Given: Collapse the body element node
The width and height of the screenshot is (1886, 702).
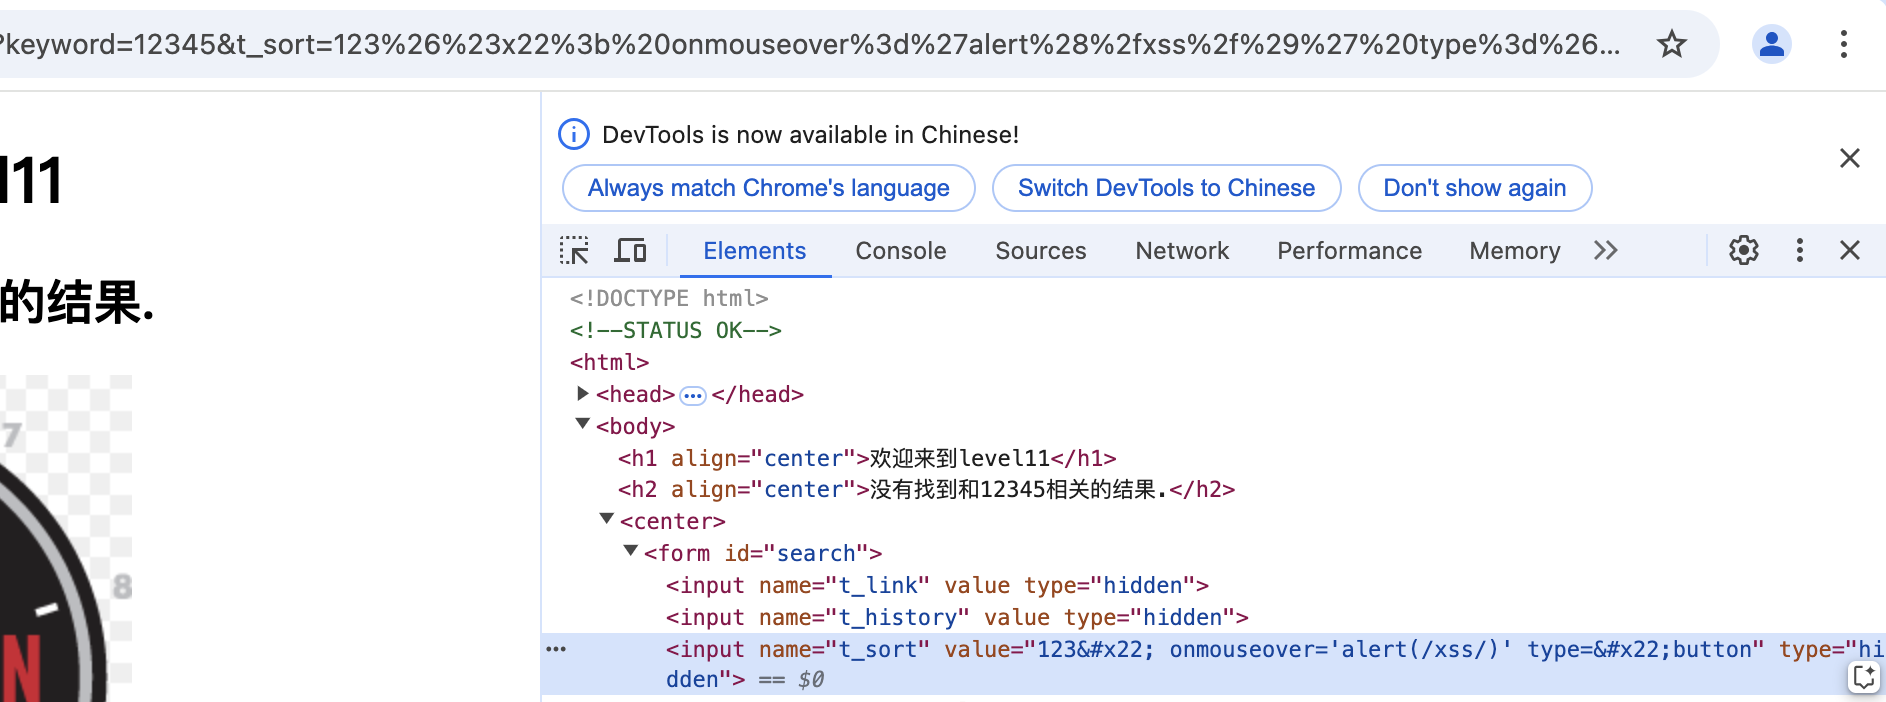Looking at the screenshot, I should (582, 425).
